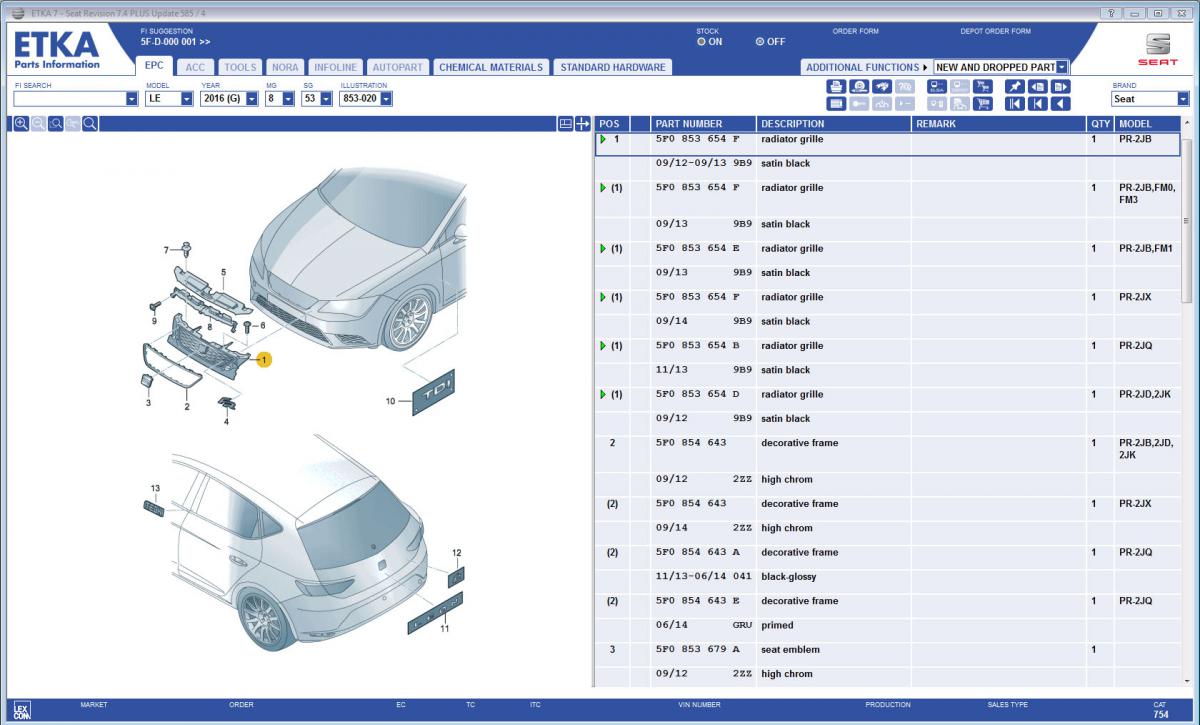Open the Brand dropdown showing Seat
Image resolution: width=1200 pixels, height=725 pixels.
click(1183, 99)
